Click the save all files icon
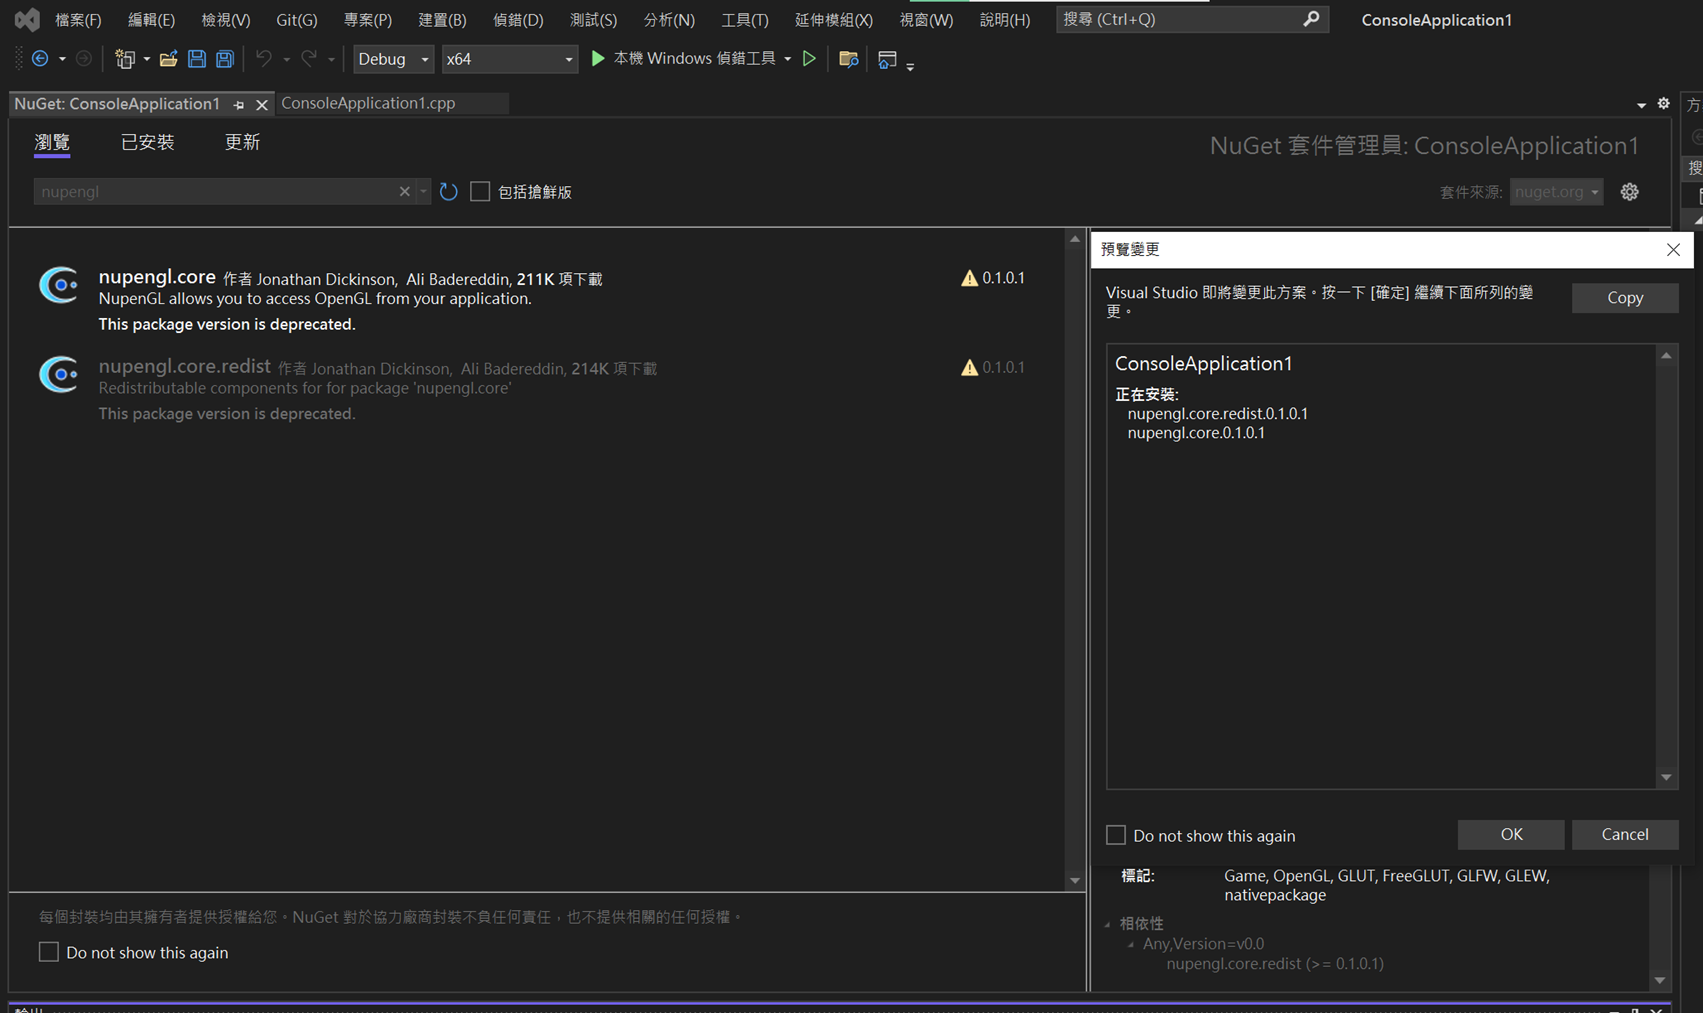This screenshot has height=1013, width=1703. point(225,59)
